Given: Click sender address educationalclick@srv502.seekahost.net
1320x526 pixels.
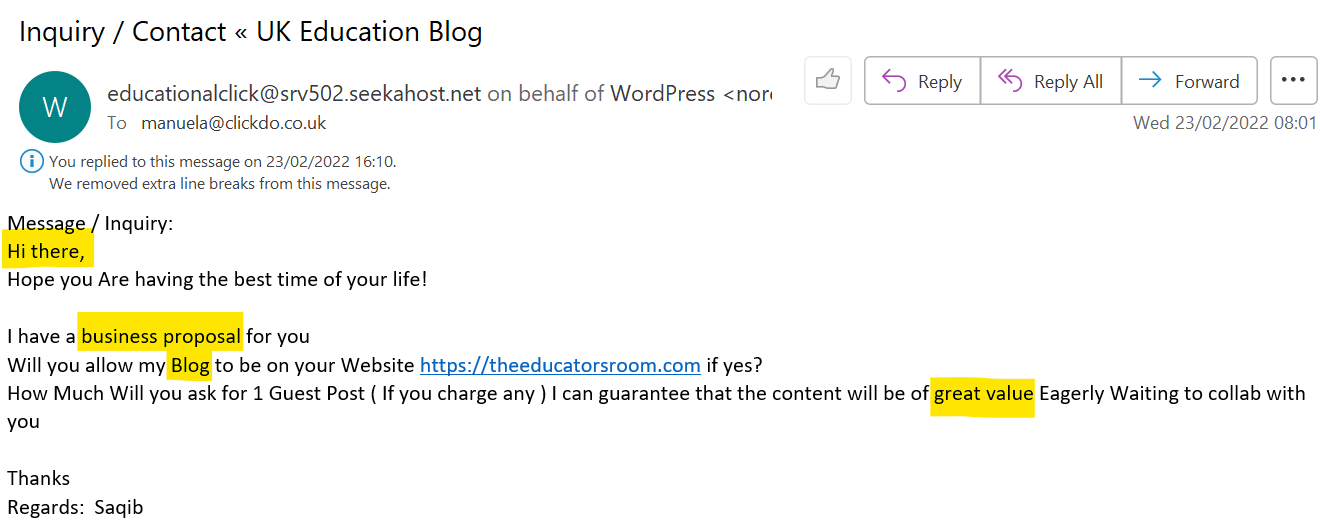Looking at the screenshot, I should pos(294,93).
